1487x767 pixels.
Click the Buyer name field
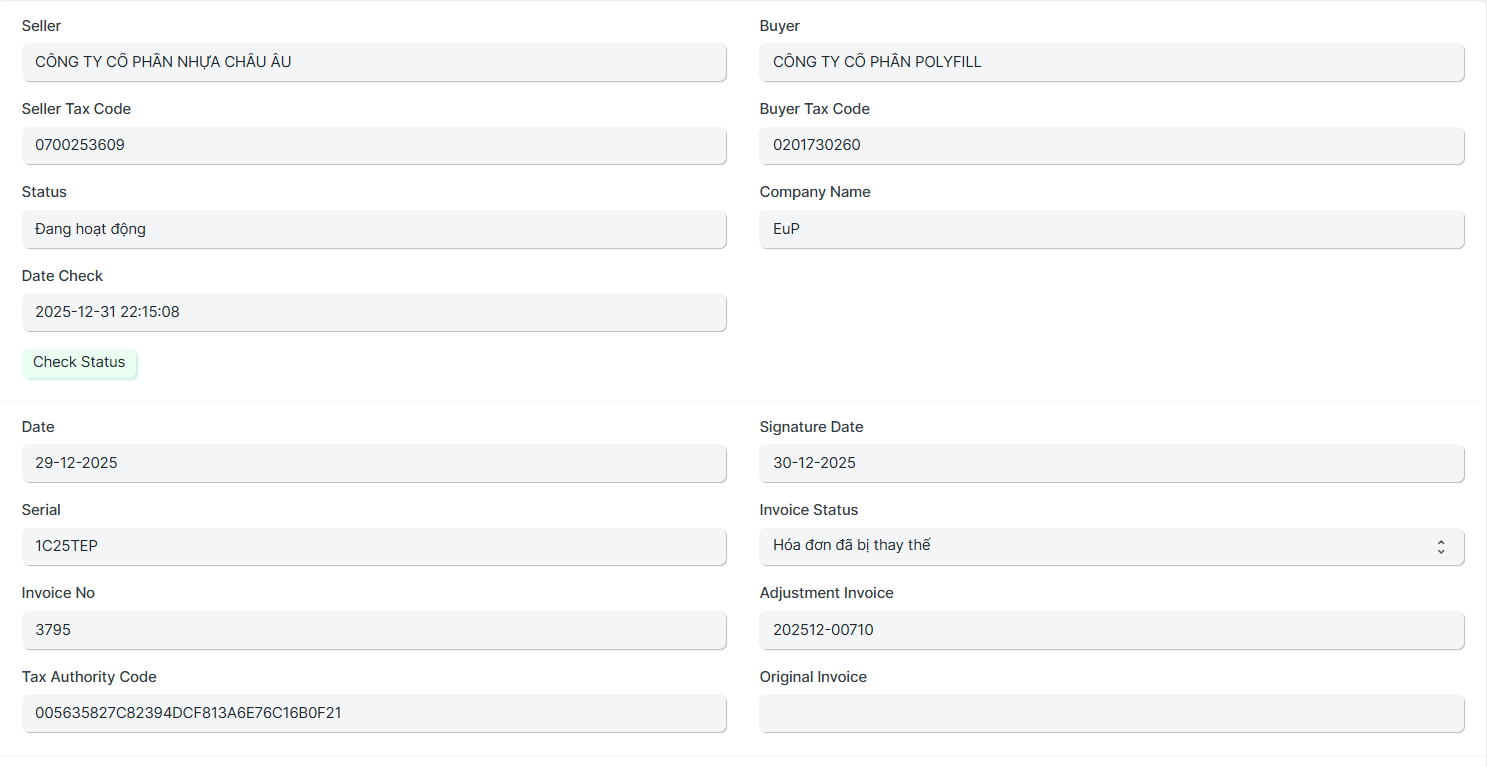(x=1112, y=62)
